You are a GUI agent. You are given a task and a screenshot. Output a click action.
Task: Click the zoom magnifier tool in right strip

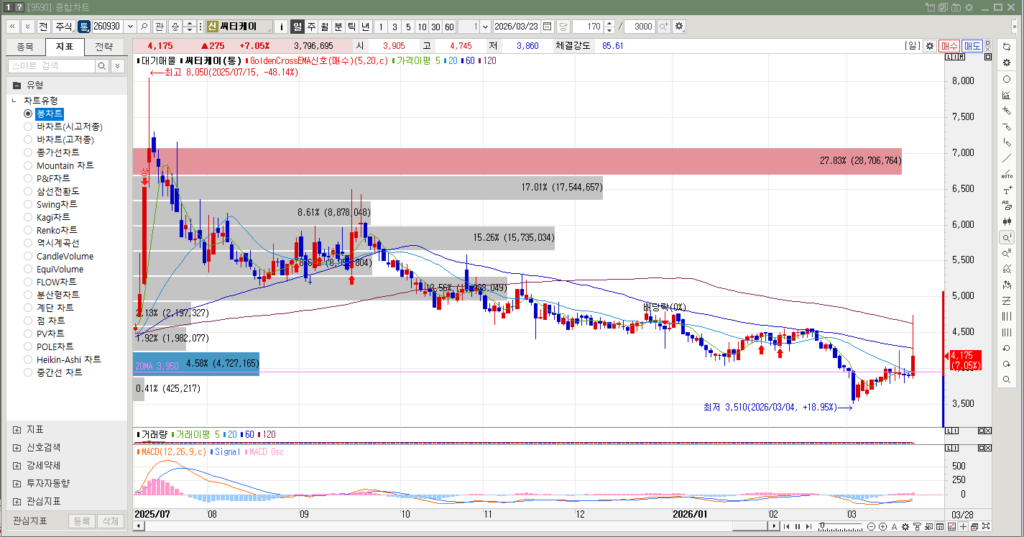point(1006,237)
